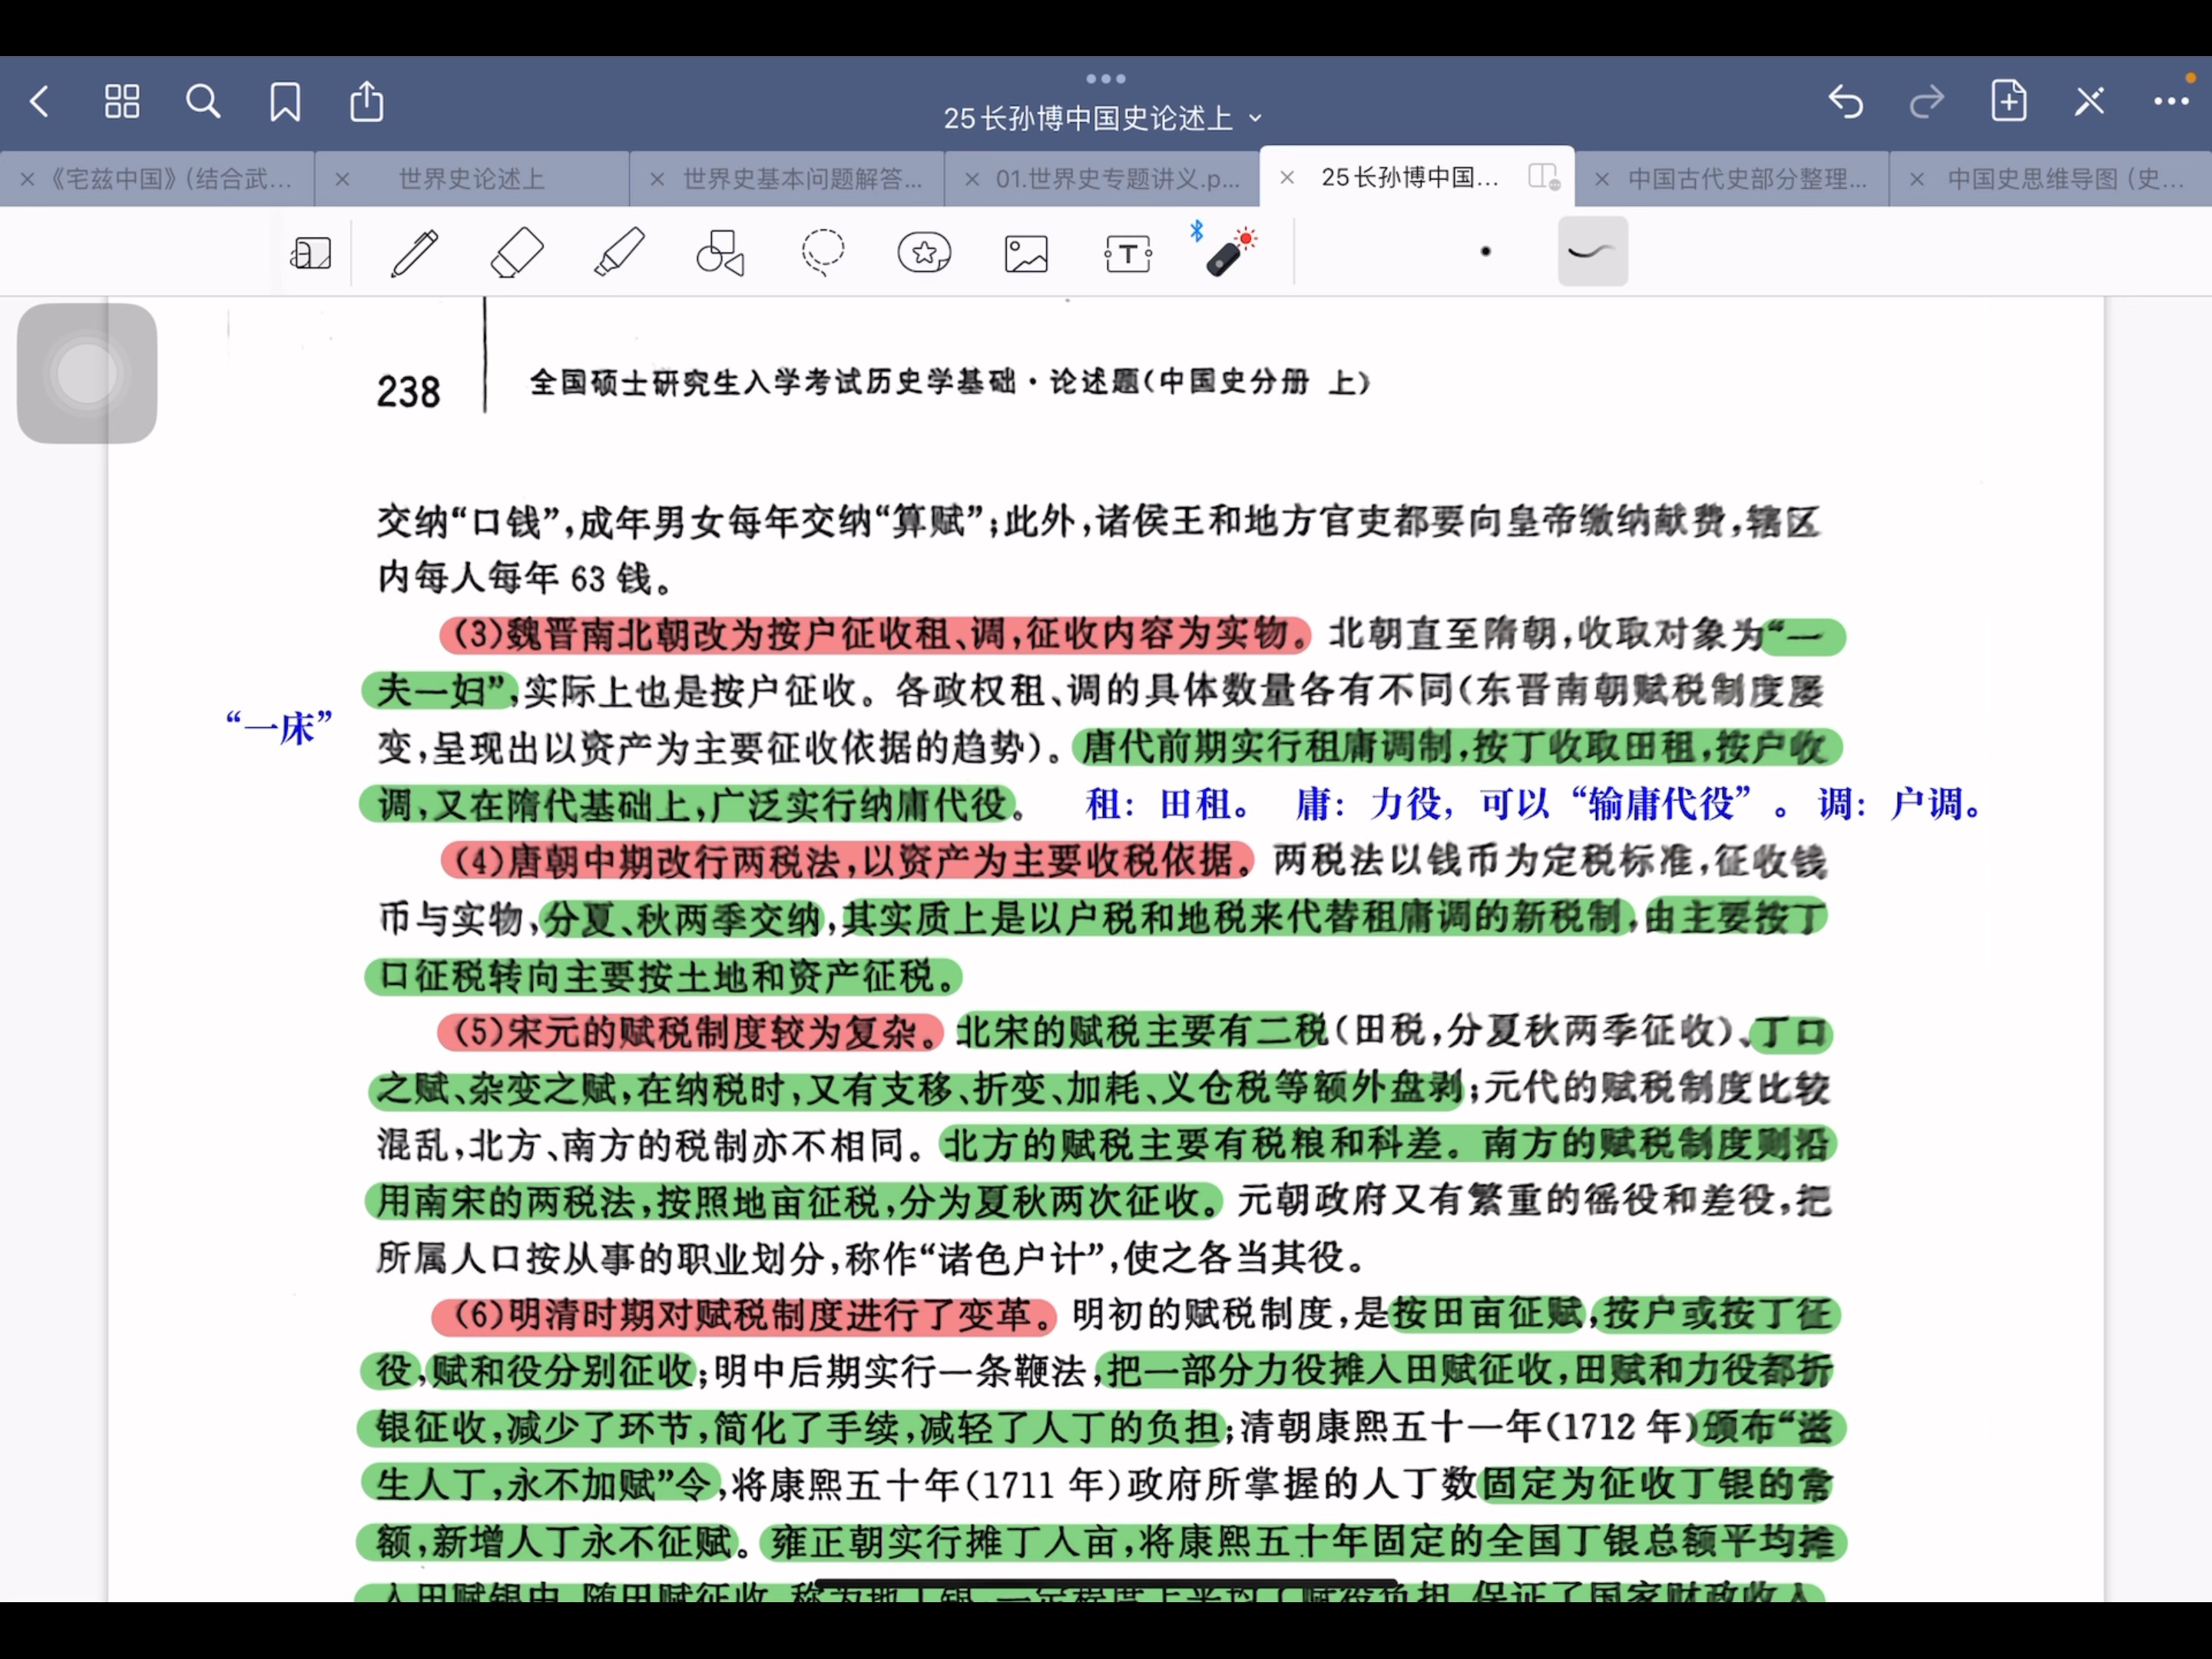Tap the green highlight 唐代前期实行租庸调制
The width and height of the screenshot is (2212, 1659).
coord(1457,747)
